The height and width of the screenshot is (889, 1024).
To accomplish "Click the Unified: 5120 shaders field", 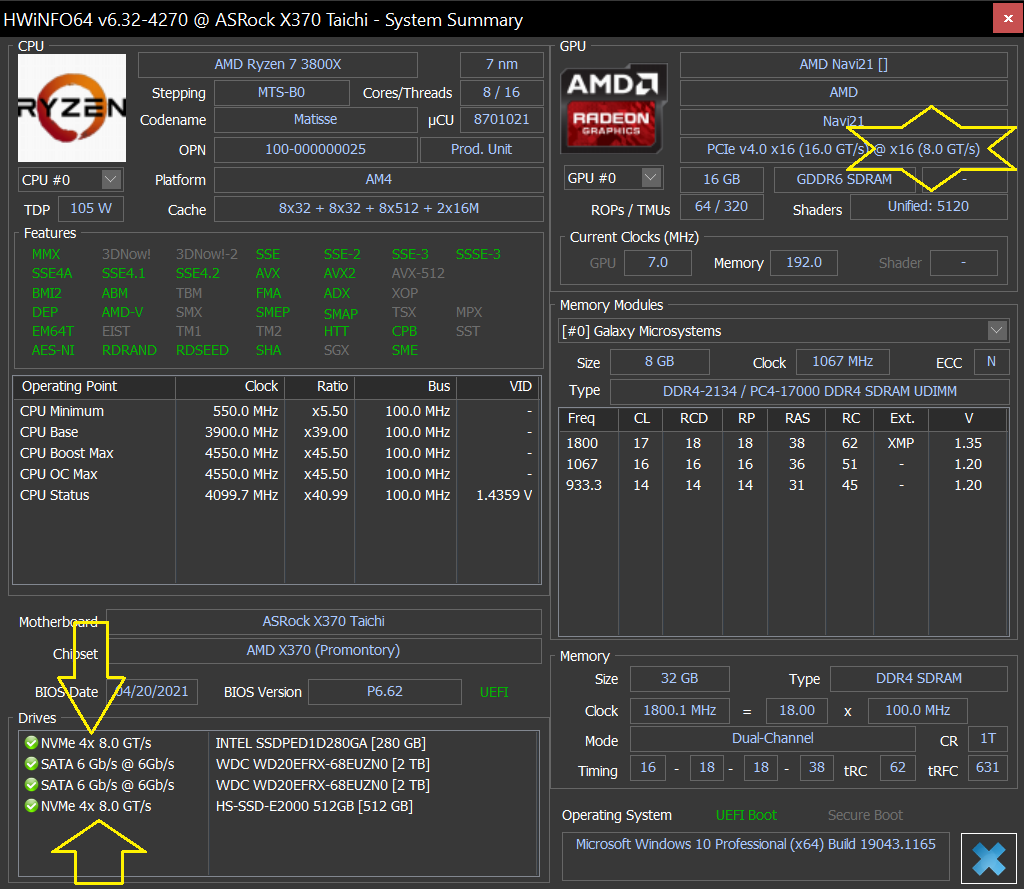I will (929, 206).
